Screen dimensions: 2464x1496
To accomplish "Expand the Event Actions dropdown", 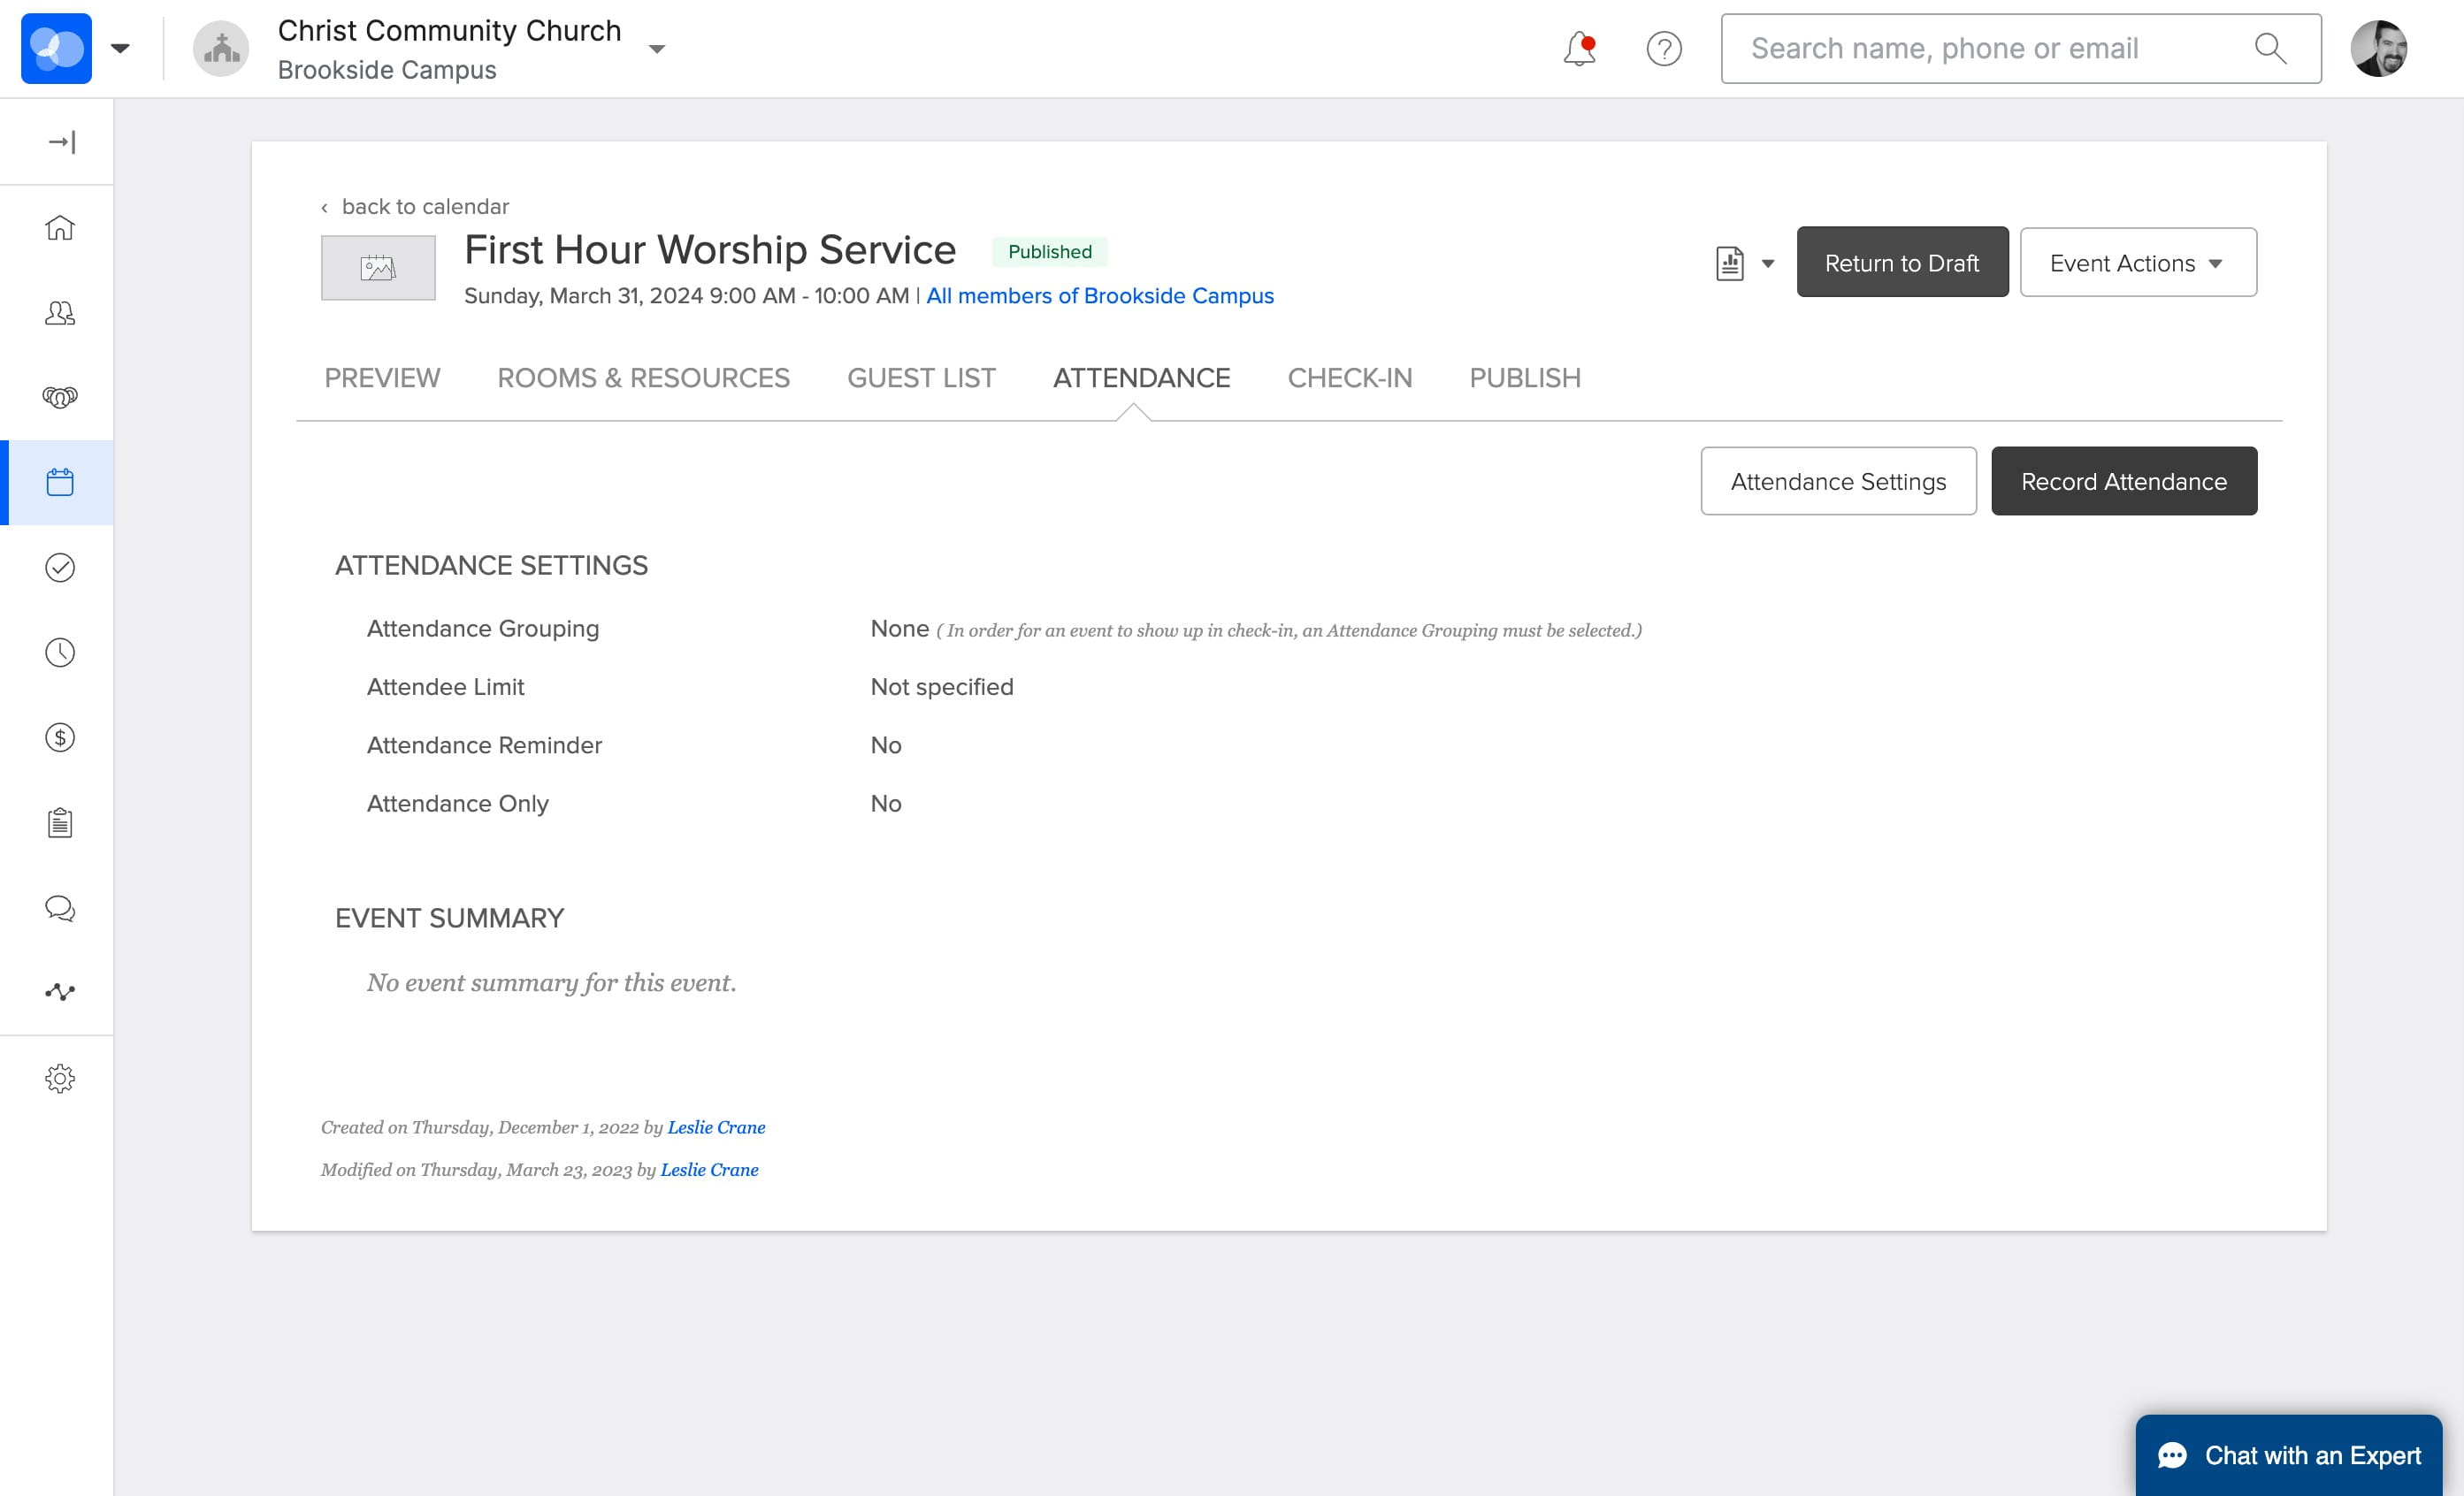I will [x=2138, y=262].
